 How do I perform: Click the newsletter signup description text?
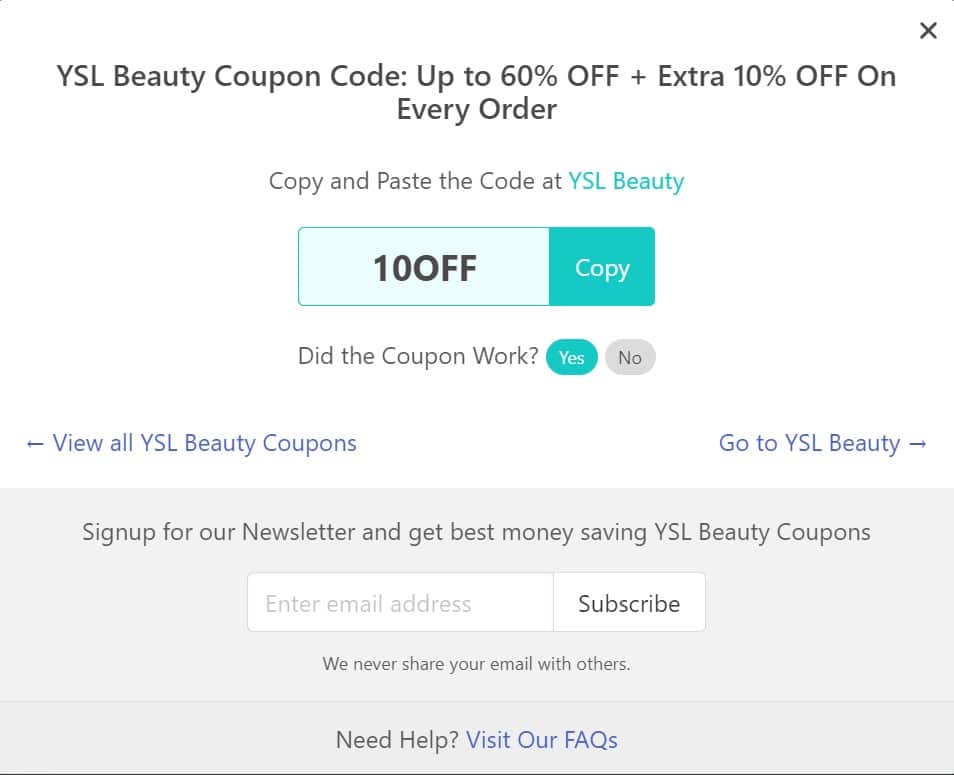[476, 532]
